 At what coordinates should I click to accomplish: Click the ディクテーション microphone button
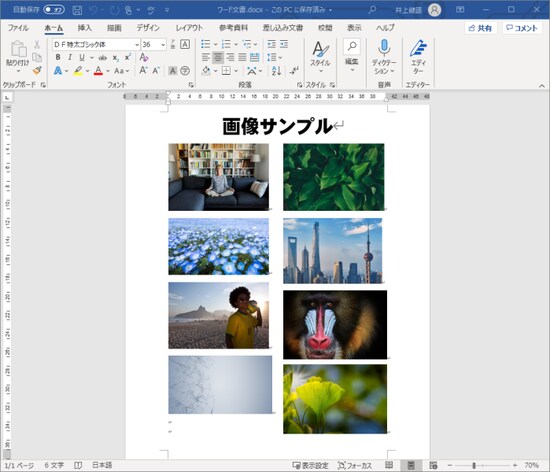tap(384, 57)
